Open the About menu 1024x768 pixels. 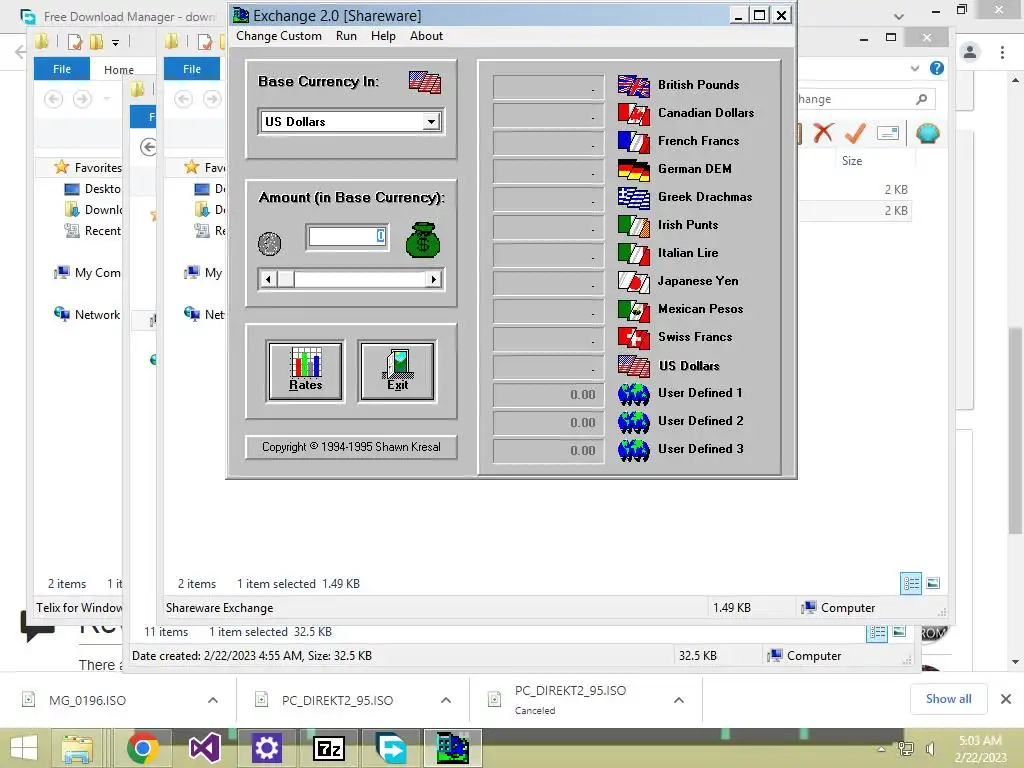click(426, 36)
